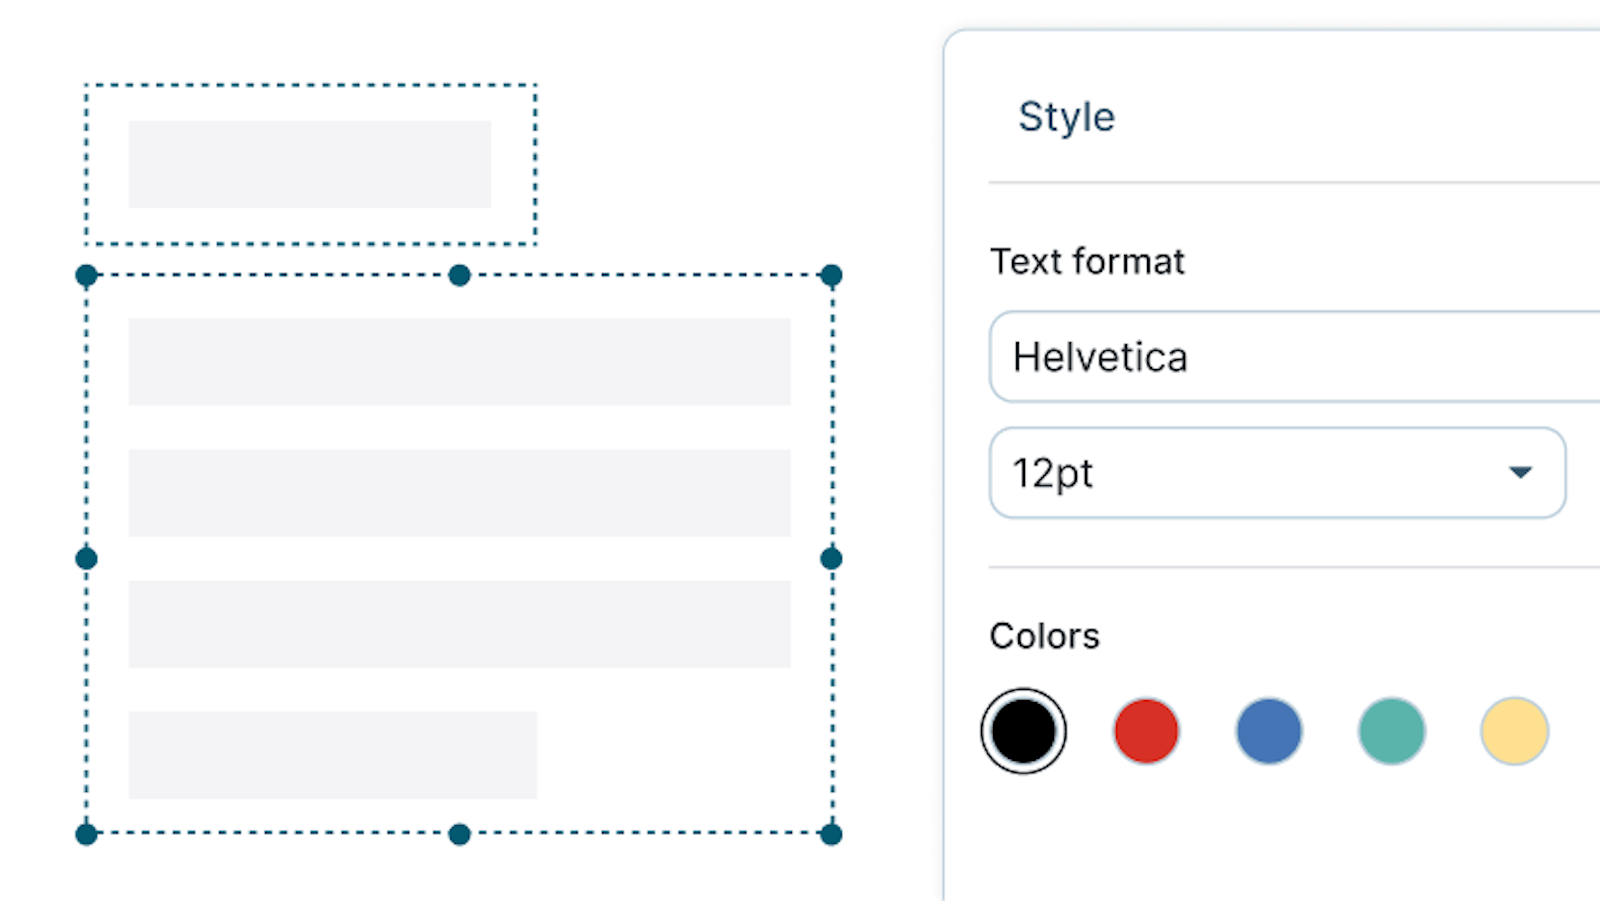
Task: Click the short last gray text line
Action: (332, 755)
